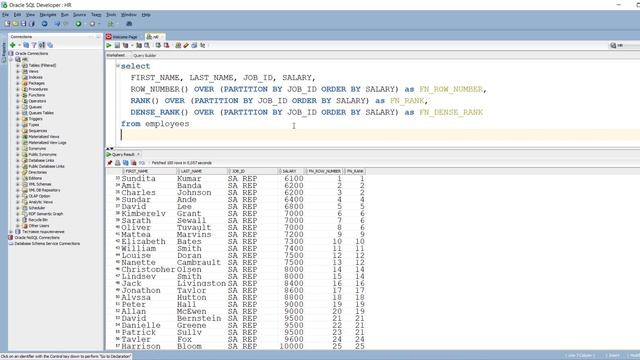Click the 'Bernstein' last name cell
This screenshot has width=640, height=360.
pos(199,318)
